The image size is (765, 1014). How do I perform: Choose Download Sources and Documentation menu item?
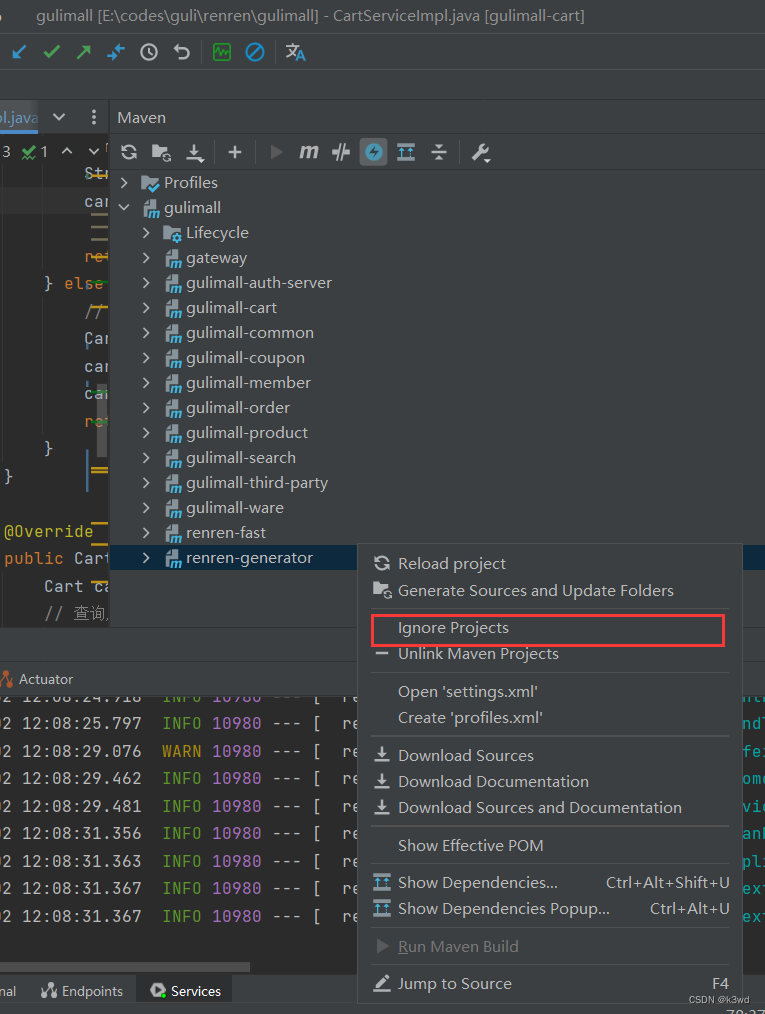pos(550,808)
